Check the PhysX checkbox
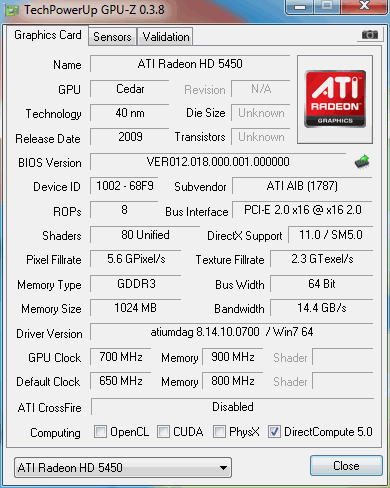The width and height of the screenshot is (390, 488). coord(219,431)
